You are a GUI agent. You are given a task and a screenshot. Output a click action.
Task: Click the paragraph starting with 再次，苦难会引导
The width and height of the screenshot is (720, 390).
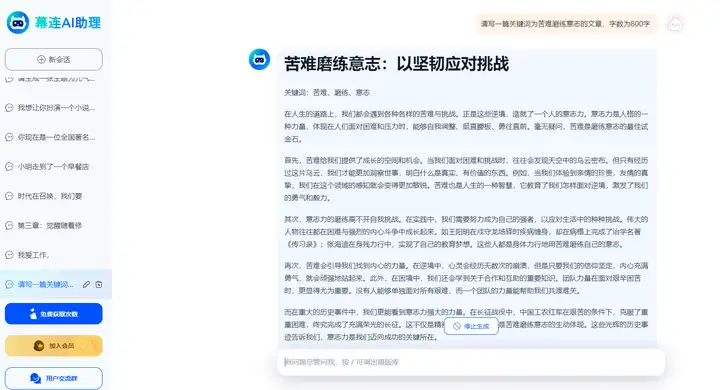click(x=466, y=278)
